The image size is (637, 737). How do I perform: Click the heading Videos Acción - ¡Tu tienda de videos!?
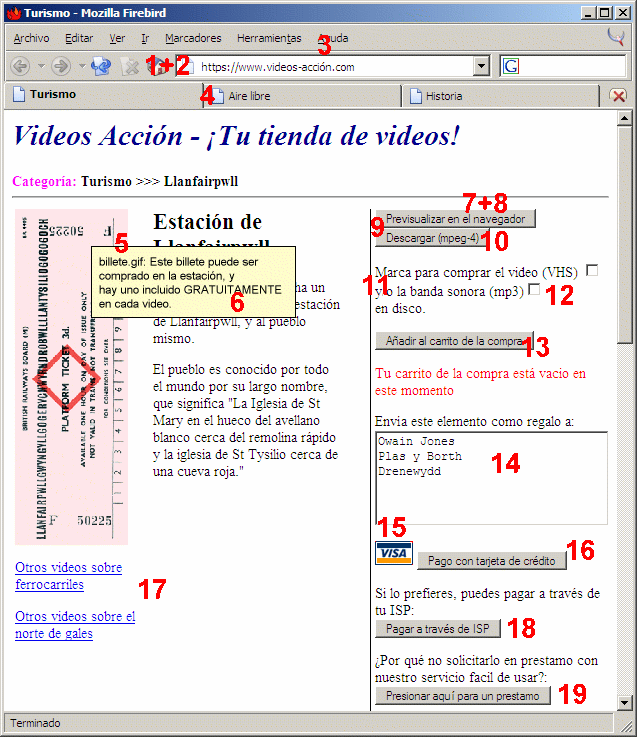pyautogui.click(x=236, y=136)
